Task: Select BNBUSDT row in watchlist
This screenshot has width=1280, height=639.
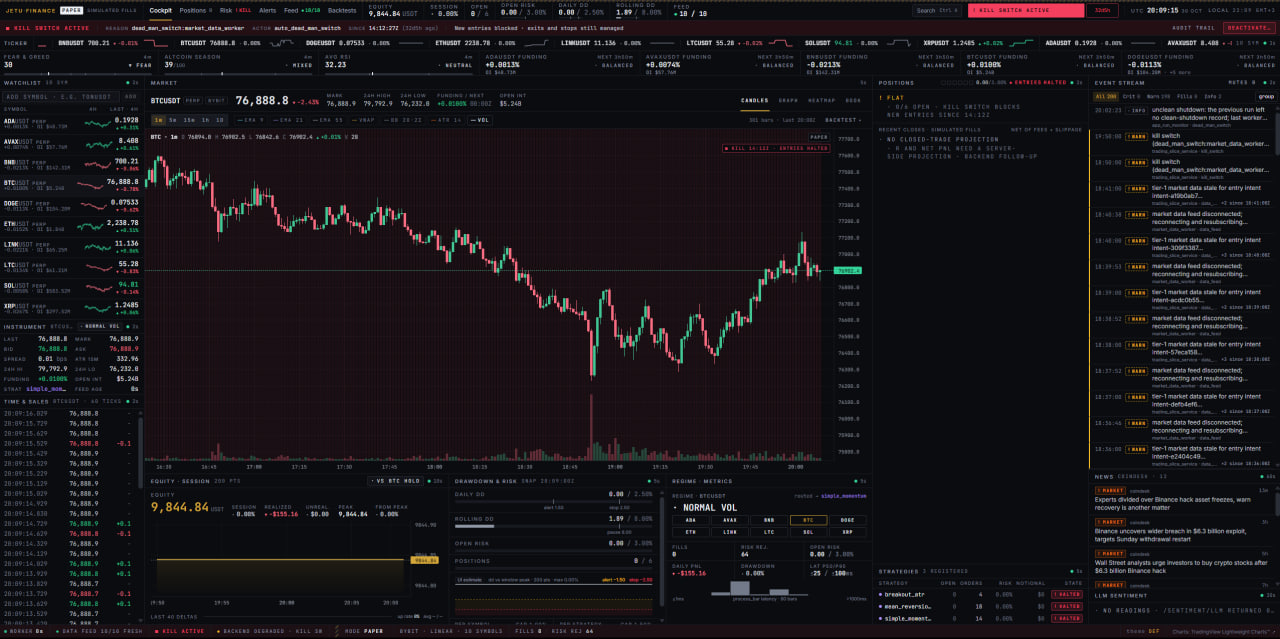Action: (70, 164)
